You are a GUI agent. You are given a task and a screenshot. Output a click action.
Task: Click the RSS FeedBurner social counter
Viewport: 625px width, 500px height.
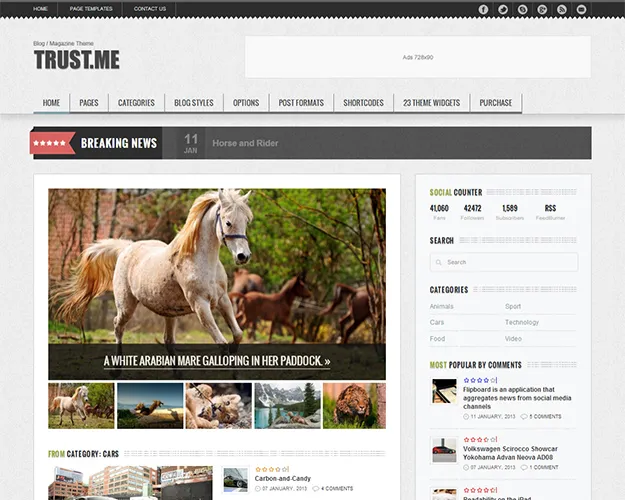click(550, 212)
